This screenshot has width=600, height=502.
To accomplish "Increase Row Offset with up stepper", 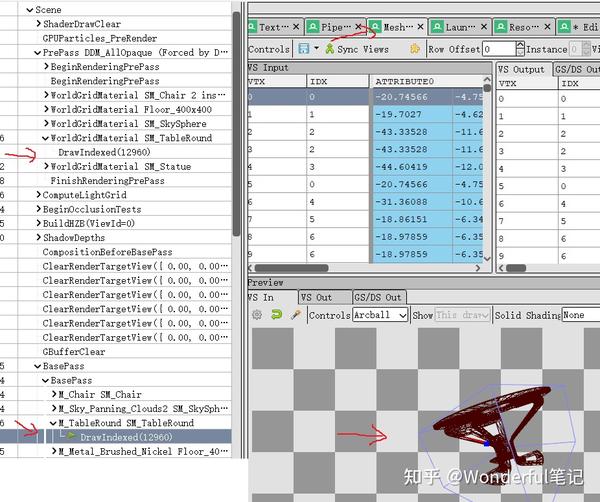I will pyautogui.click(x=520, y=45).
